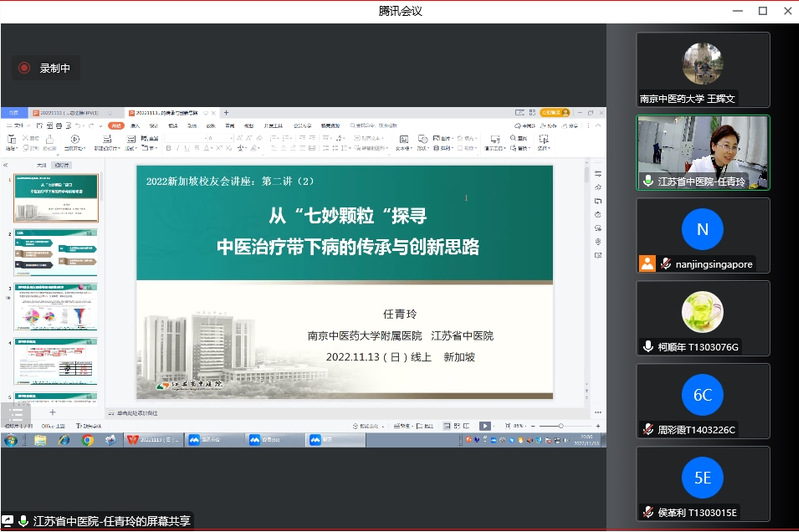
Task: Open the Tencent Meeting list icon at bottom-left
Action: 14,415
